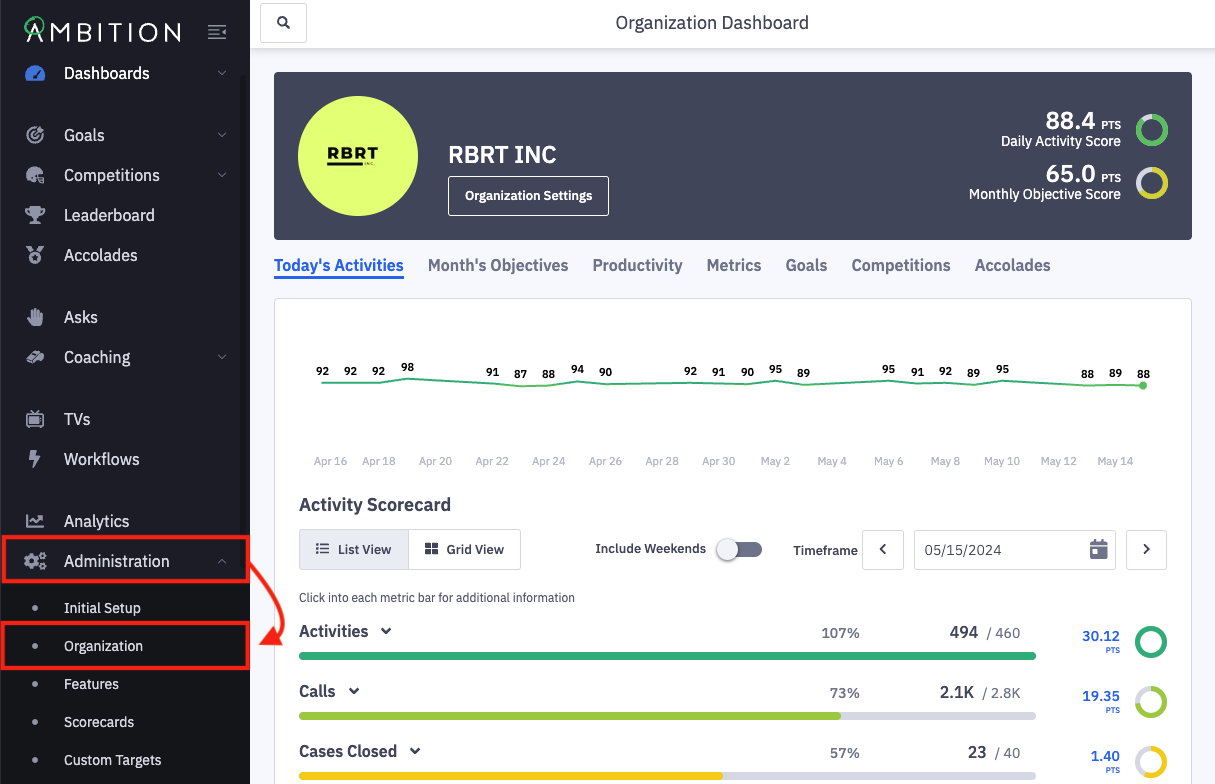Switch to the Productivity tab

pyautogui.click(x=637, y=265)
